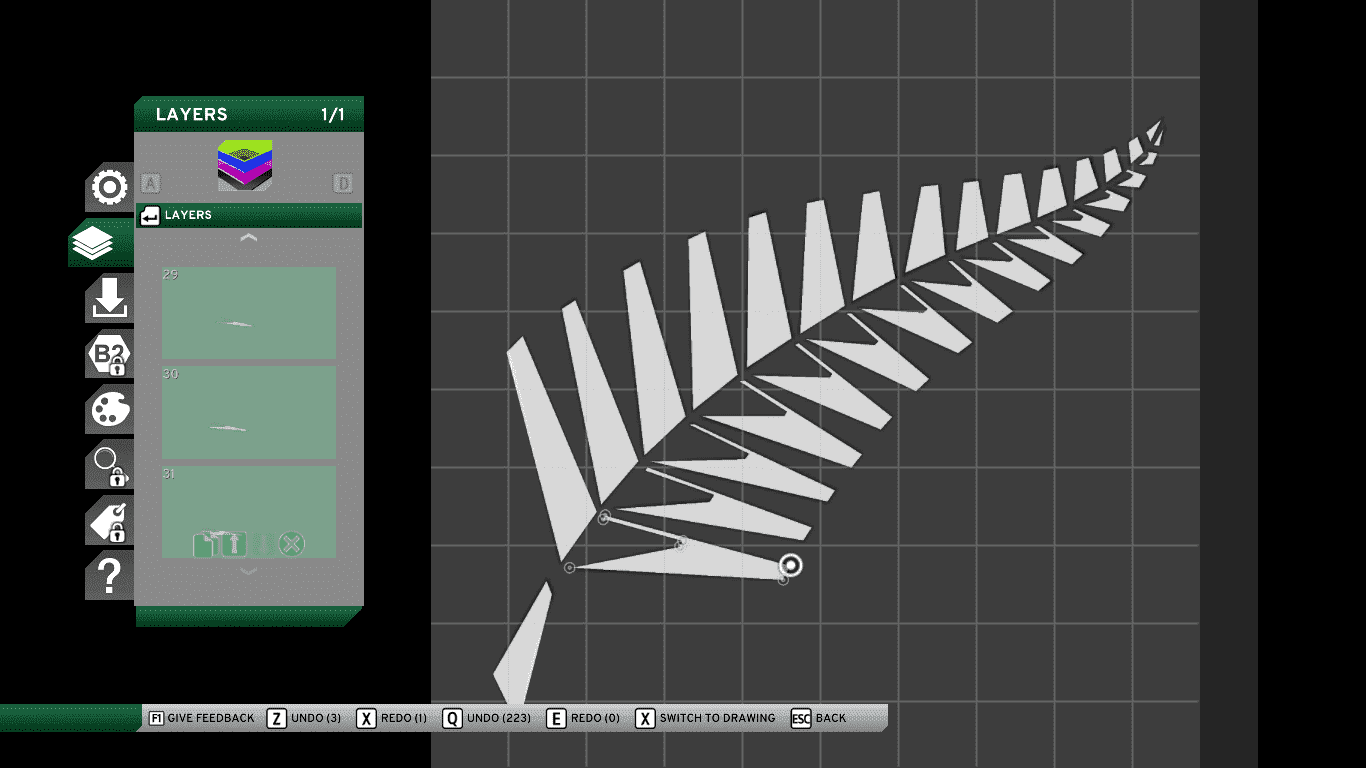Click the locked magnifier search tab
1366x768 pixels.
coord(108,465)
